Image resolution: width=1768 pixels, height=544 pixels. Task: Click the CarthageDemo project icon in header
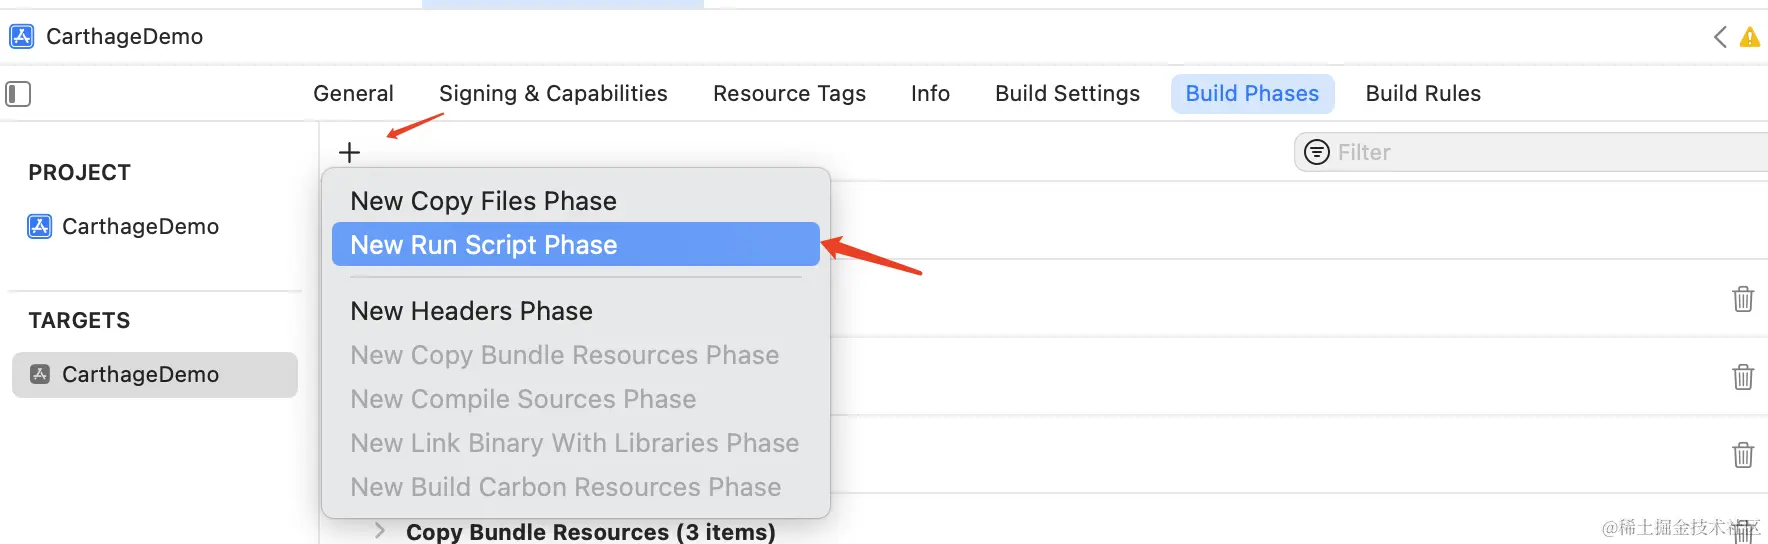21,37
